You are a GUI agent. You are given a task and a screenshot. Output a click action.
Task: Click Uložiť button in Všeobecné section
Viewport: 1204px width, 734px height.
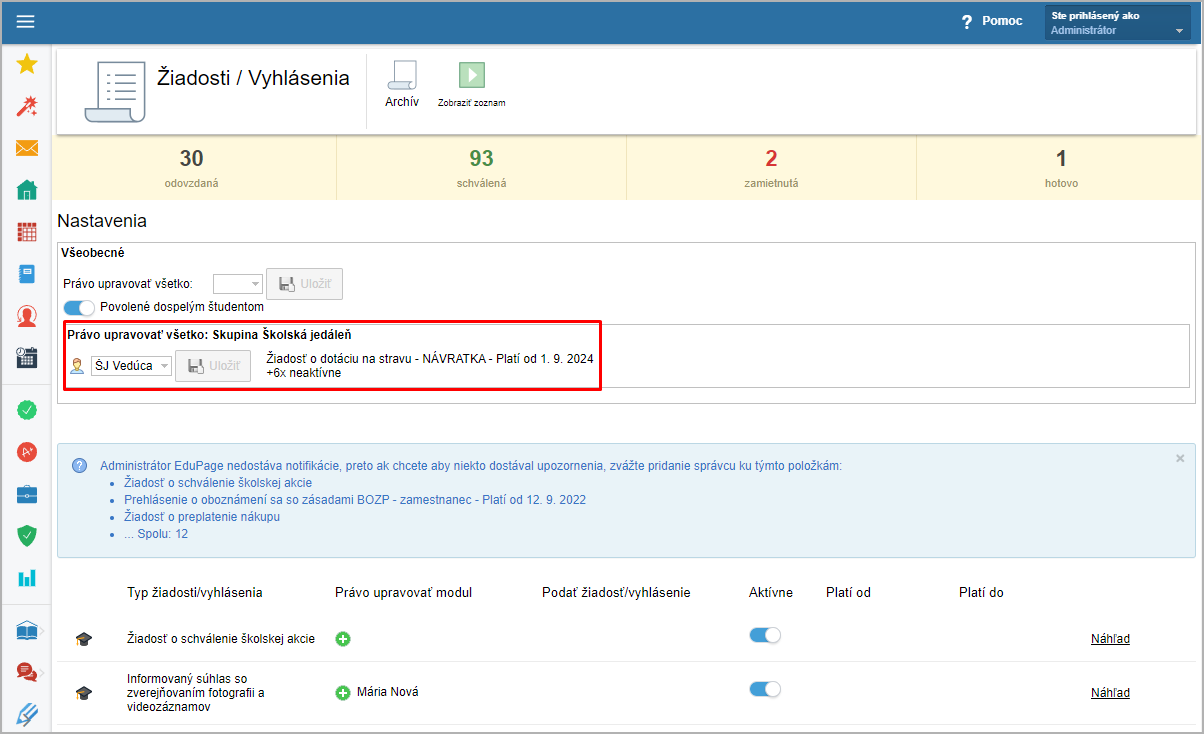pyautogui.click(x=305, y=284)
